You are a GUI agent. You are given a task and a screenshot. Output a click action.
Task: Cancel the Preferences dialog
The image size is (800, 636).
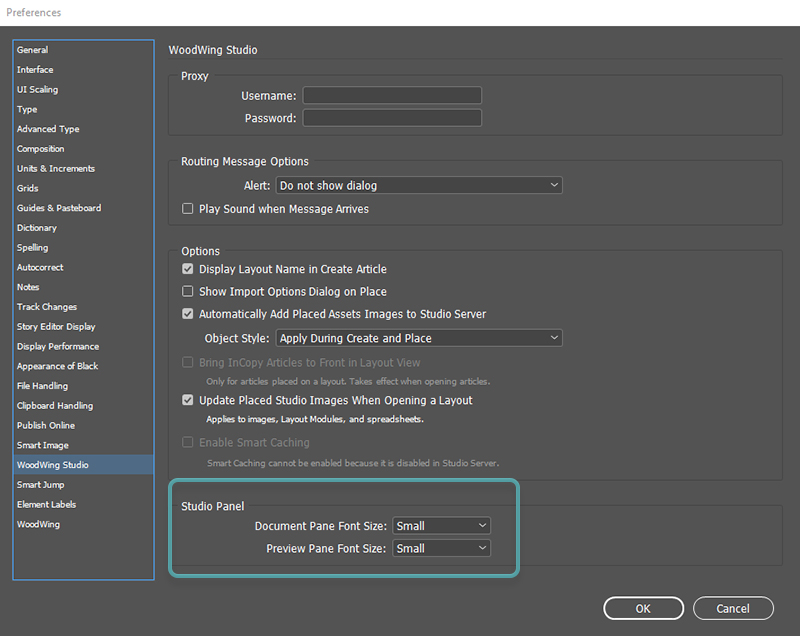(x=733, y=608)
